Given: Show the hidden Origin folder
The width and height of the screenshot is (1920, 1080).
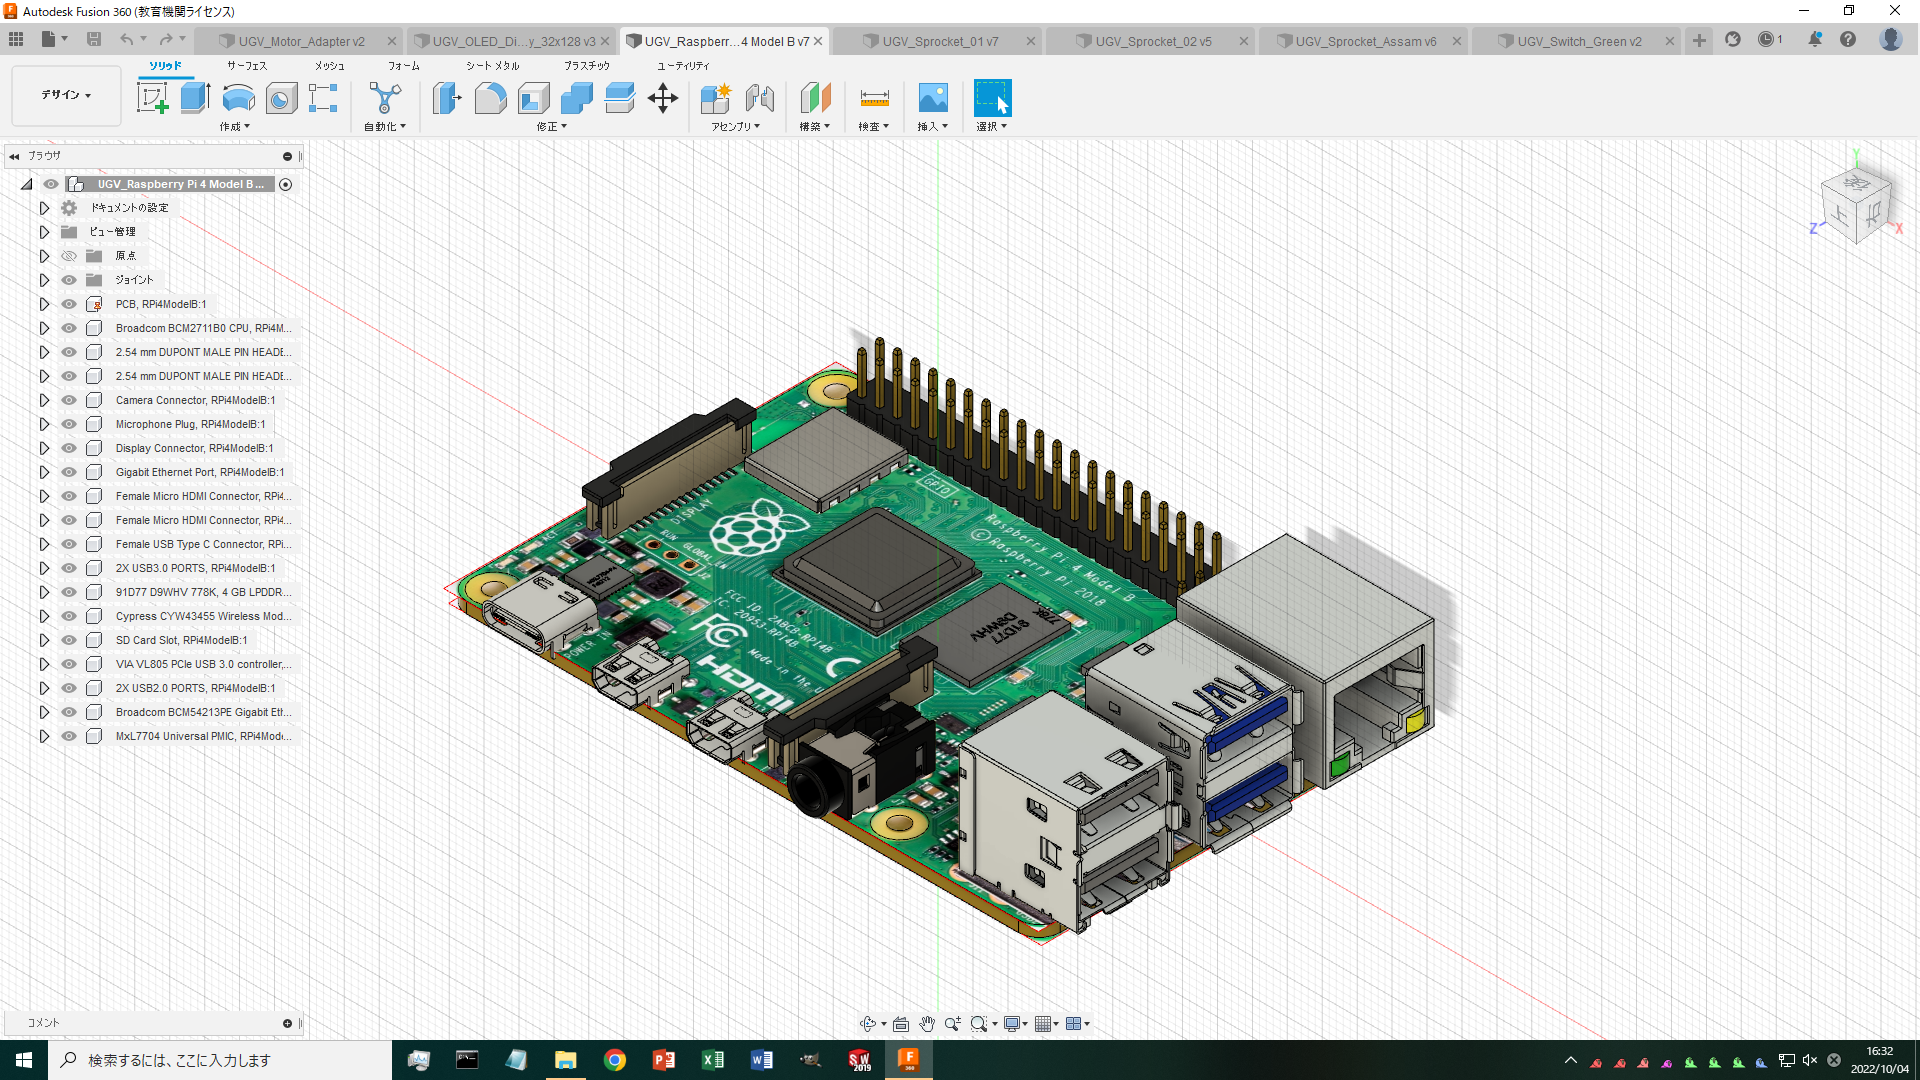Looking at the screenshot, I should coord(69,256).
